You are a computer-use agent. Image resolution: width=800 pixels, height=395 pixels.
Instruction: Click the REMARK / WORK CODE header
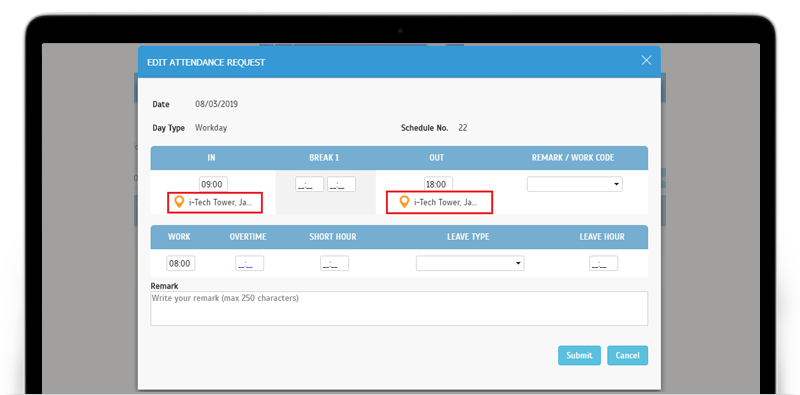click(573, 158)
